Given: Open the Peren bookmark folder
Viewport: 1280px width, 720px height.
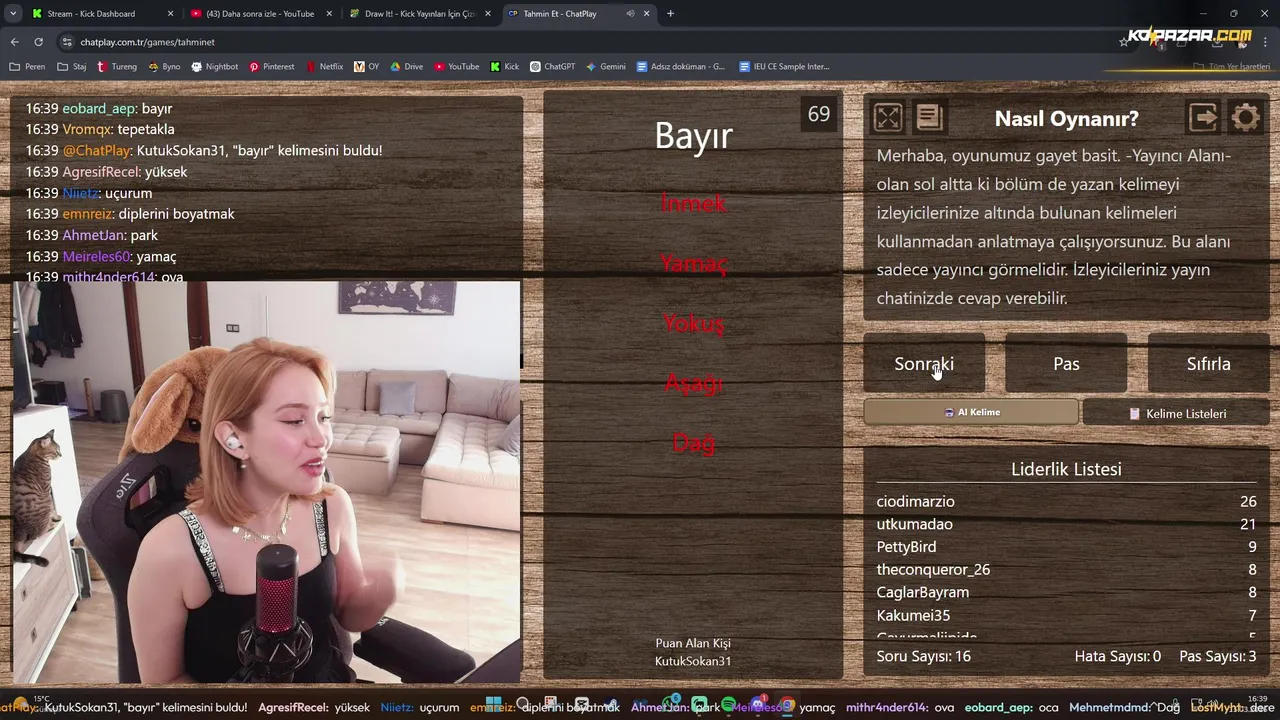Looking at the screenshot, I should point(27,67).
